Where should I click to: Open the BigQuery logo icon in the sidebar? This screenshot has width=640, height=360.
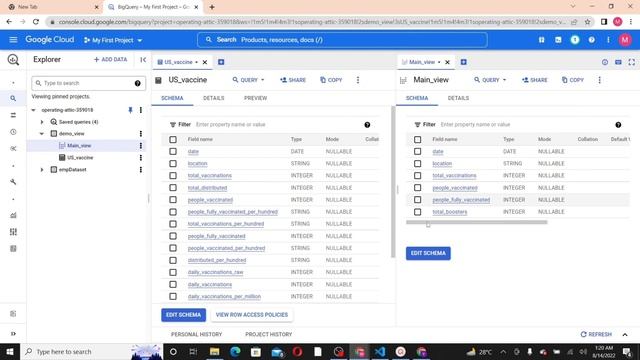tap(13, 60)
